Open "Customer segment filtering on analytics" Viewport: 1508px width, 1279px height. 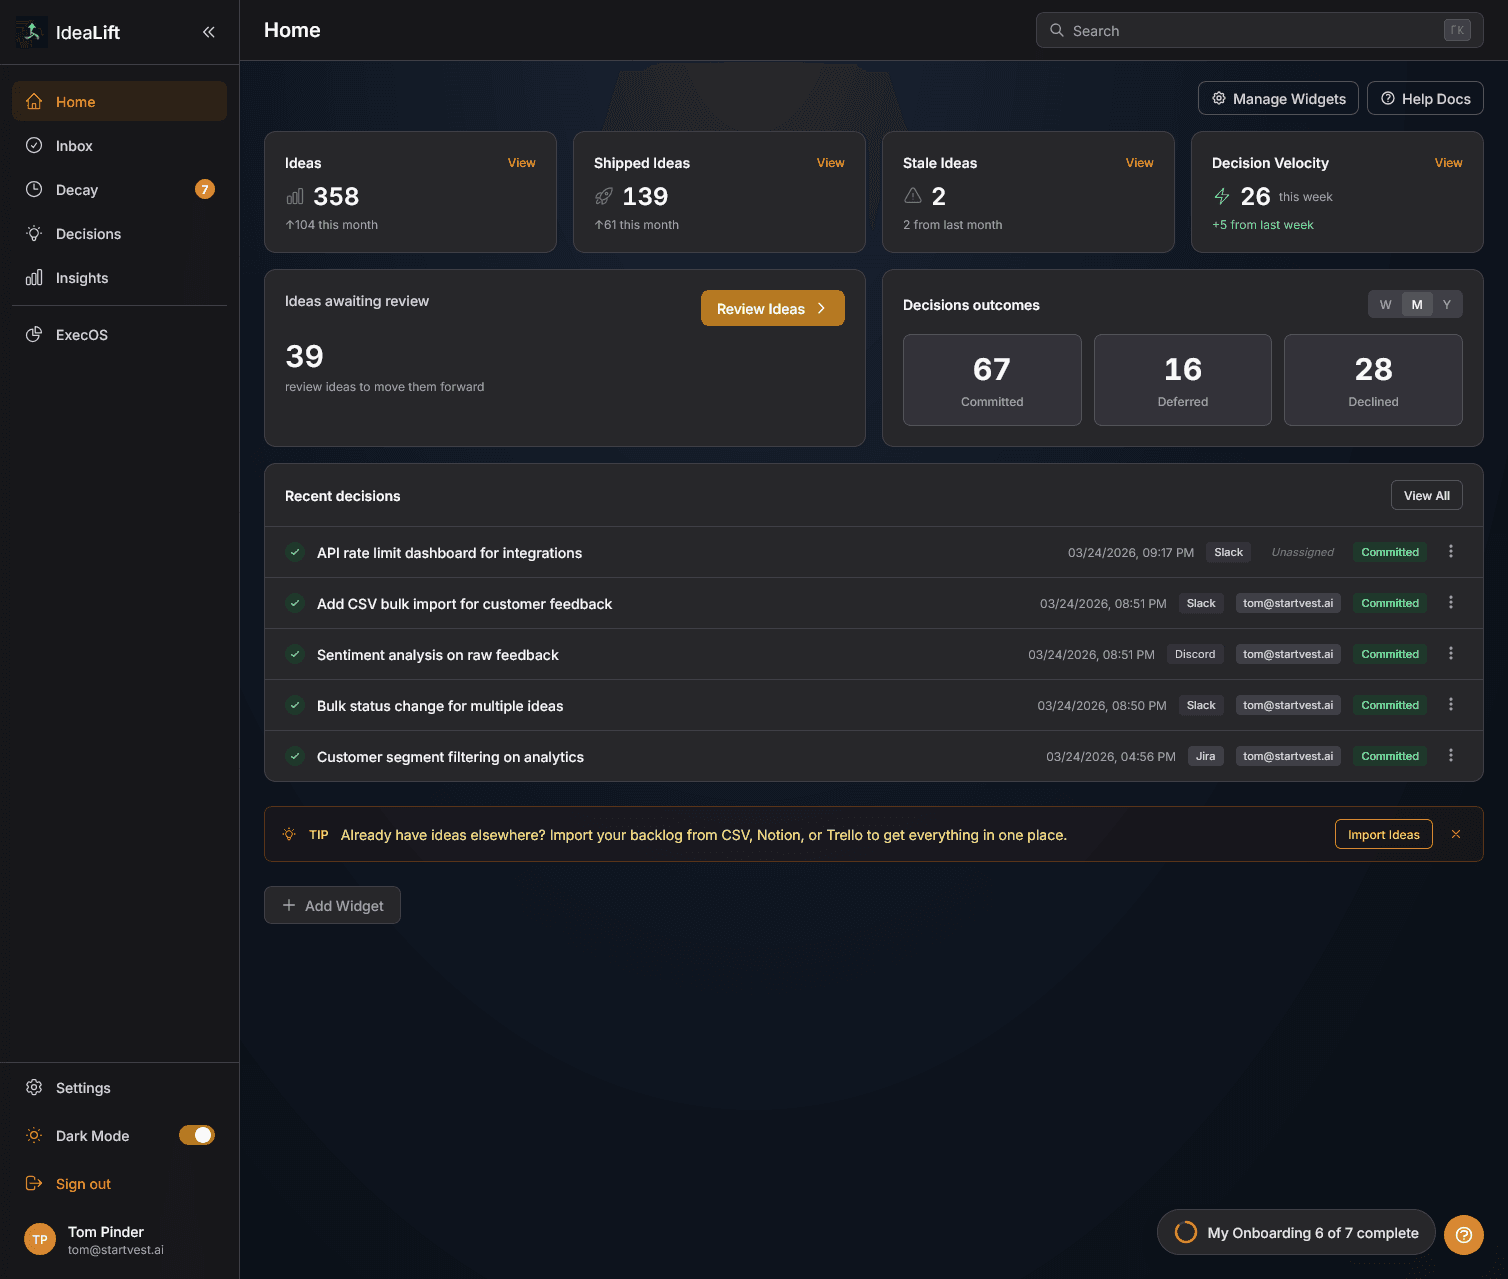point(450,756)
